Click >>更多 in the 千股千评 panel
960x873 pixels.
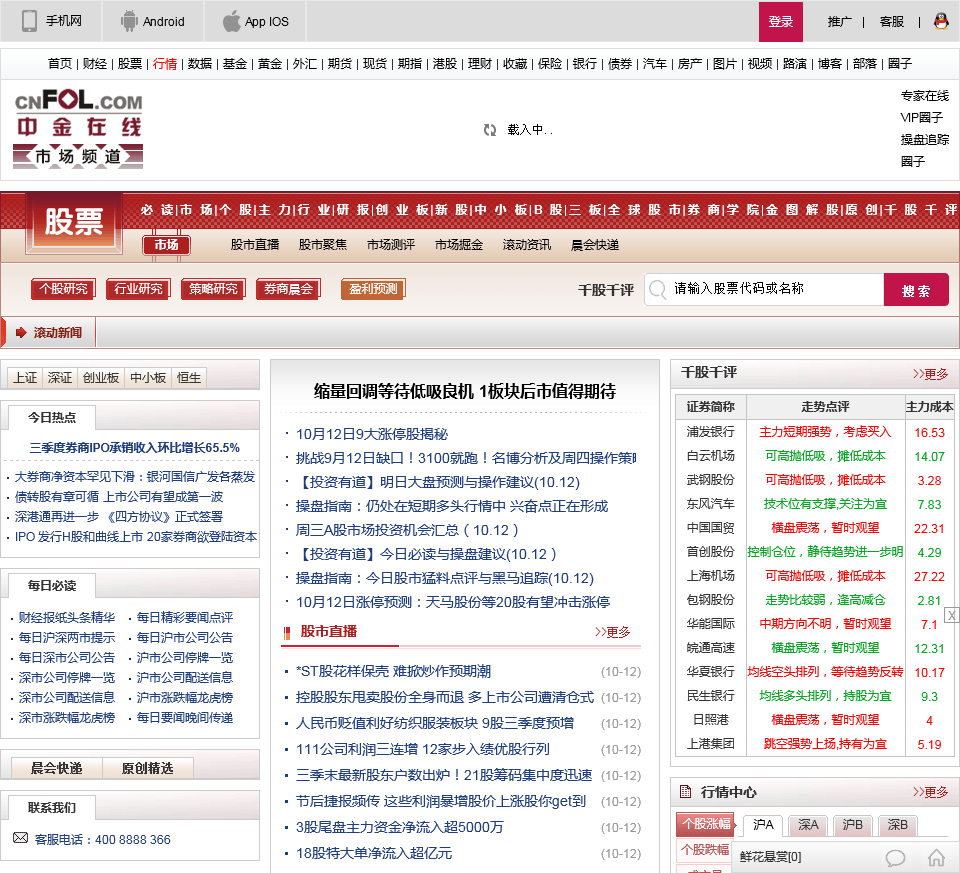pyautogui.click(x=930, y=373)
